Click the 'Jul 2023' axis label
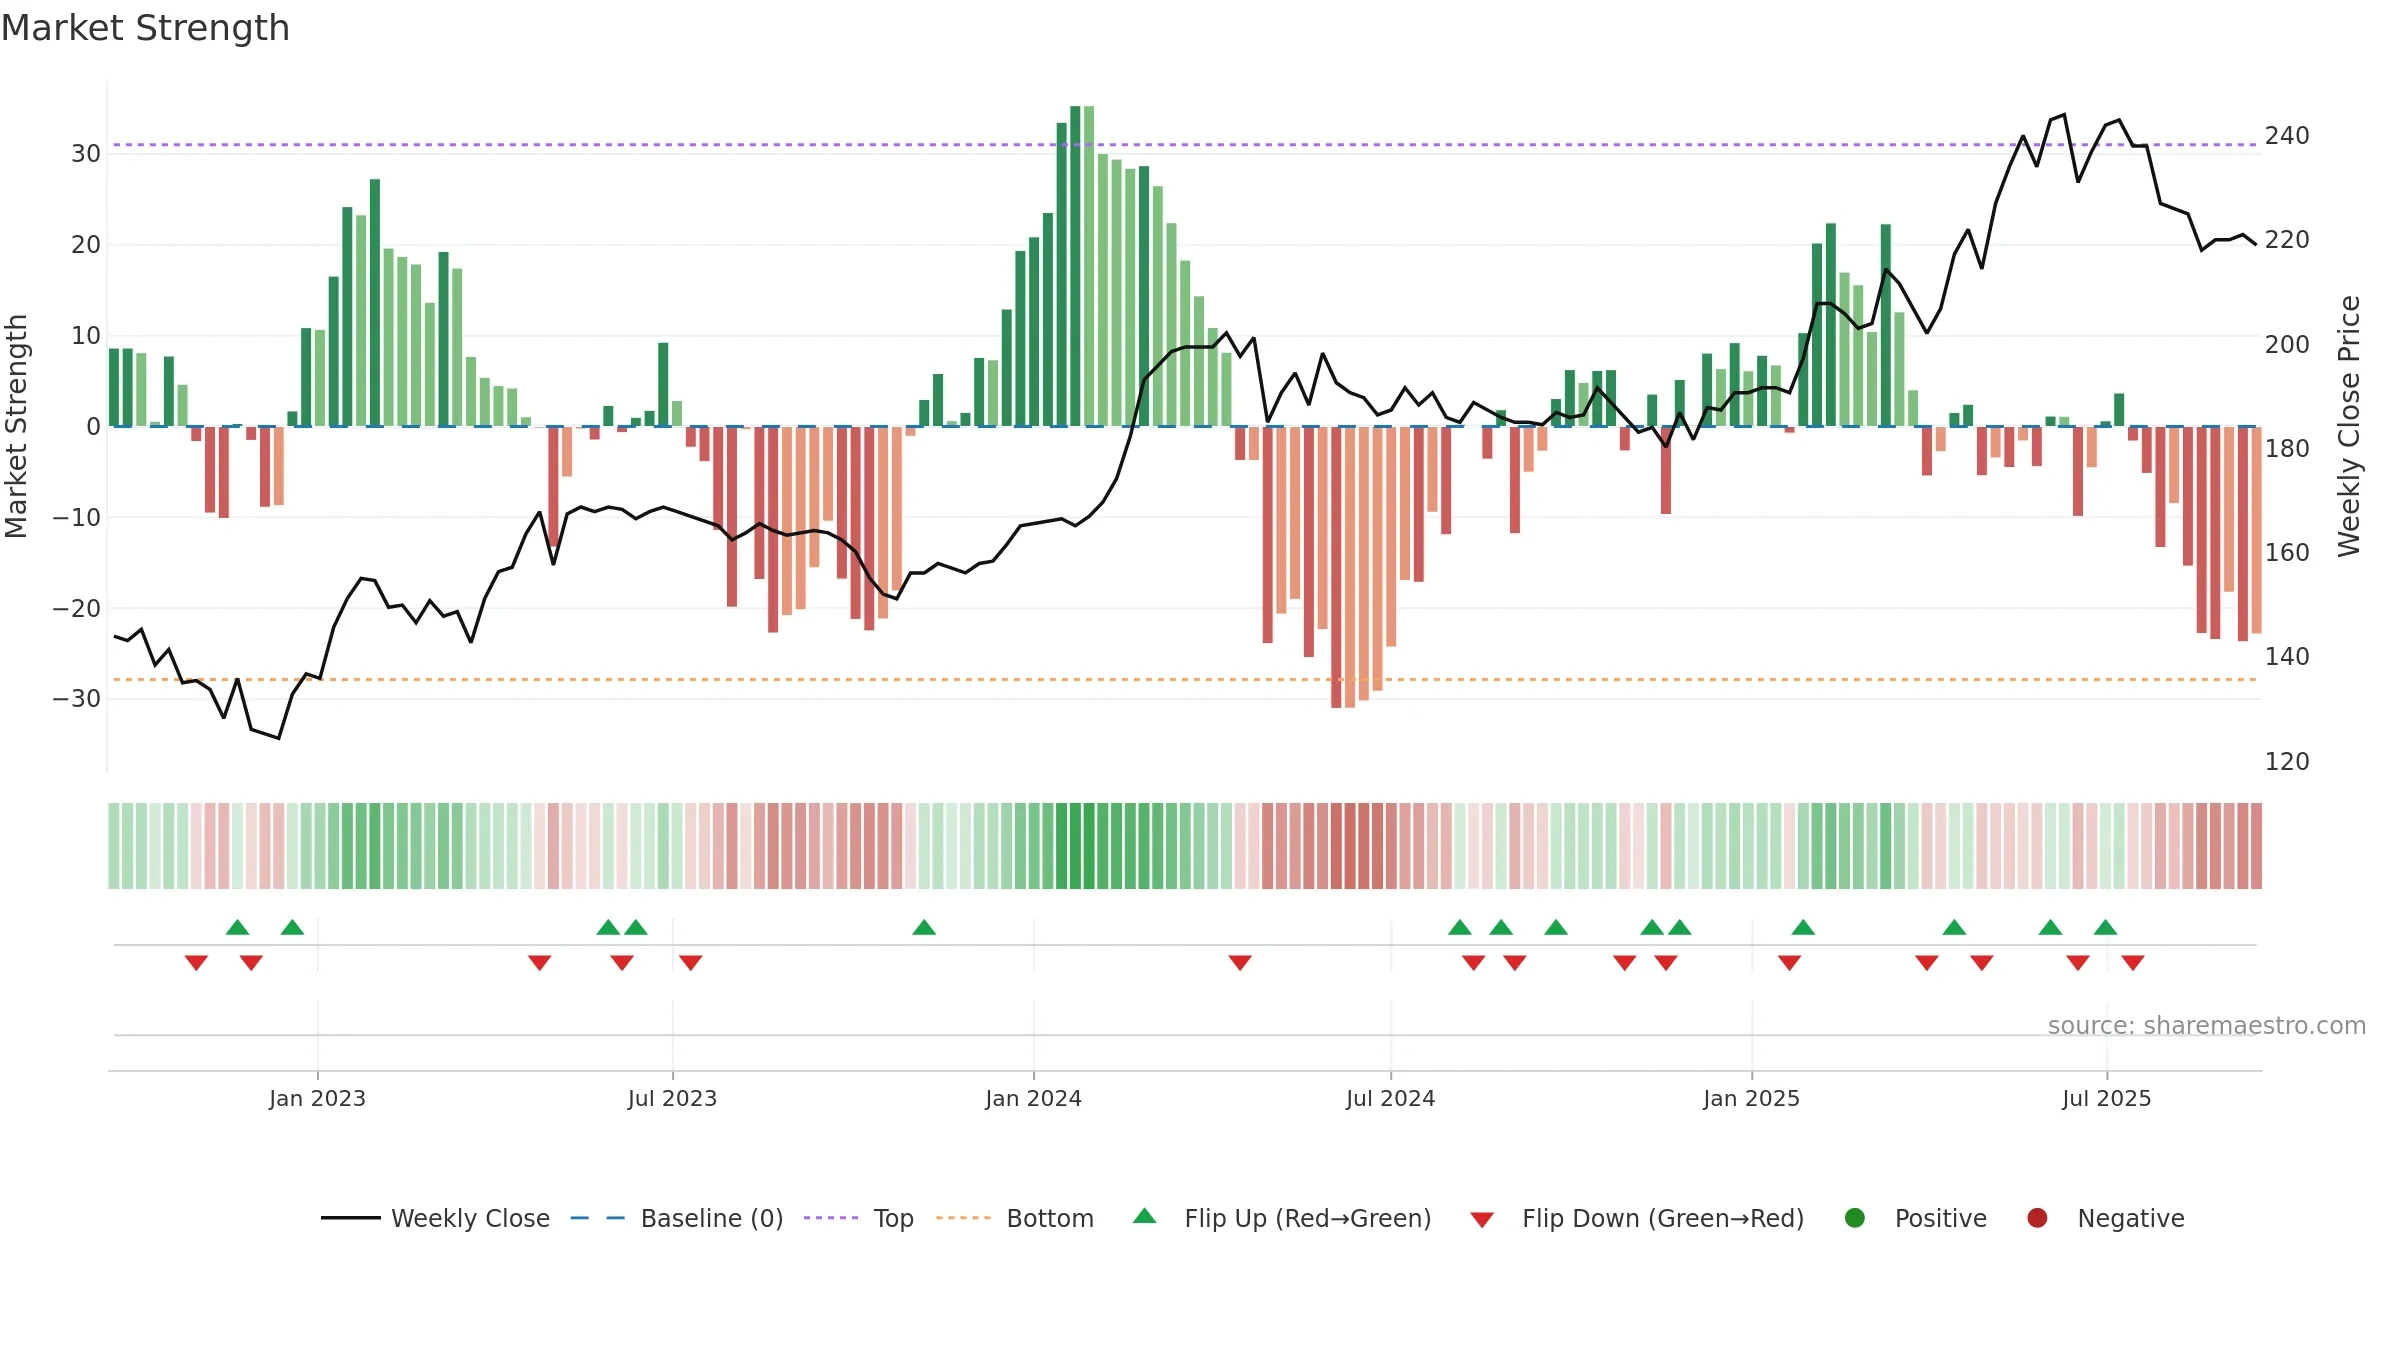The width and height of the screenshot is (2400, 1350). coord(672,1098)
